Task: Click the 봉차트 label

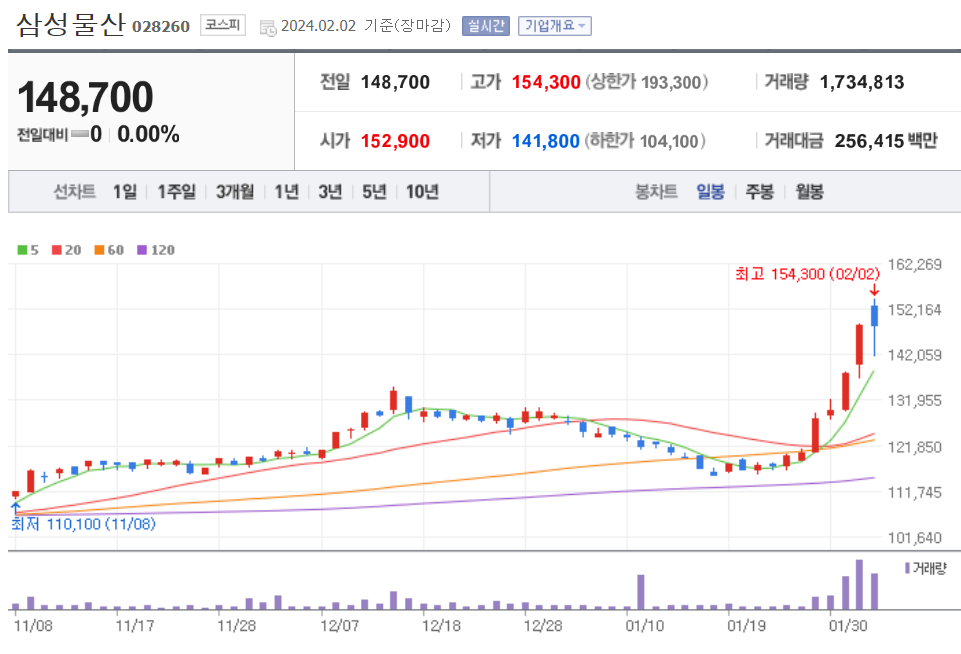Action: 656,192
